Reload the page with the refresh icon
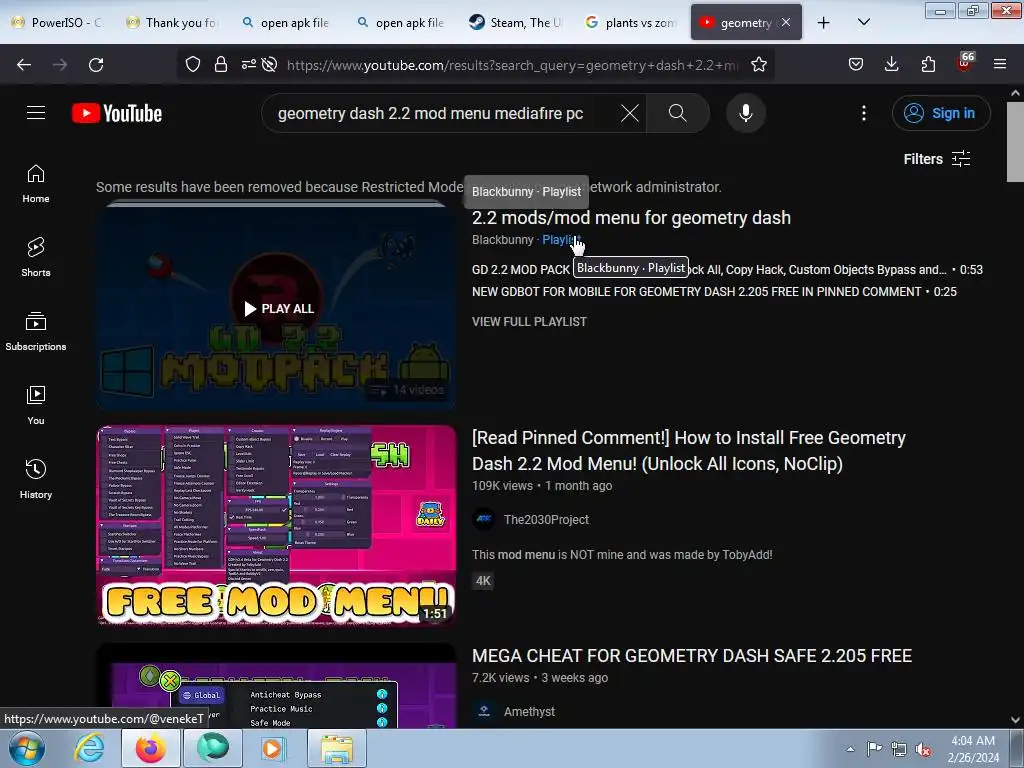This screenshot has width=1024, height=768. coord(96,65)
